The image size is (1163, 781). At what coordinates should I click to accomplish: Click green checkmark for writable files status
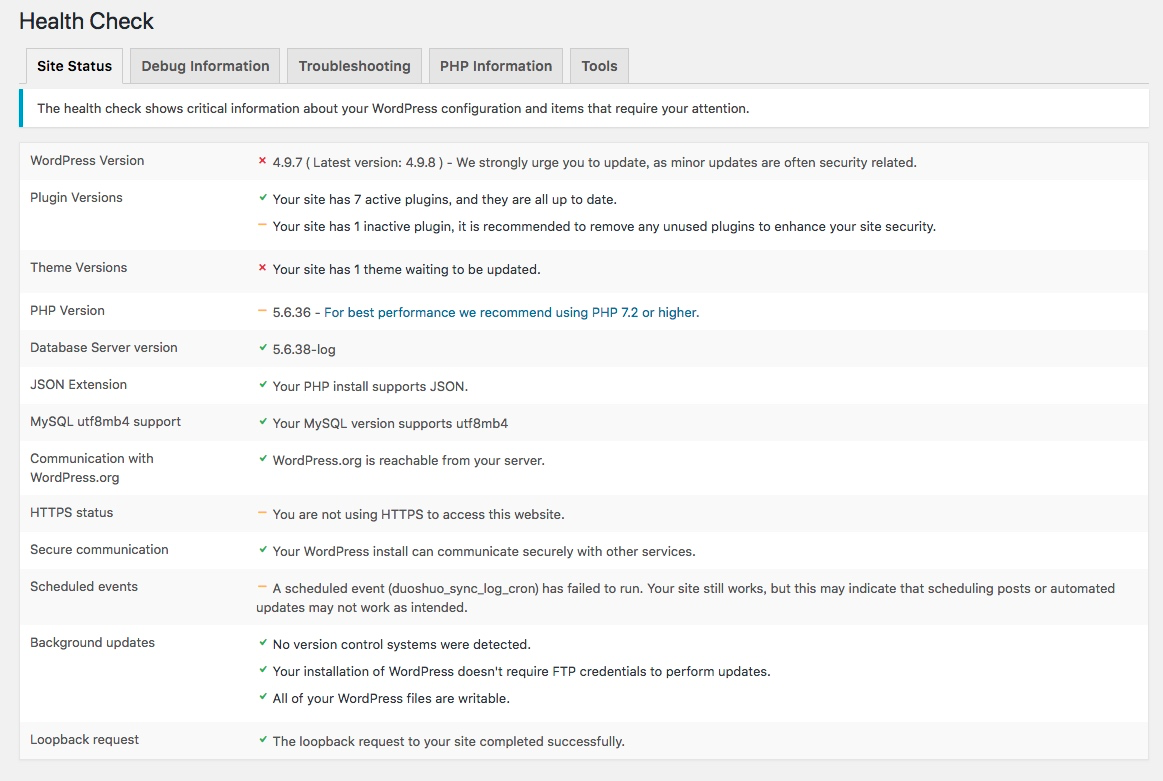[x=262, y=698]
